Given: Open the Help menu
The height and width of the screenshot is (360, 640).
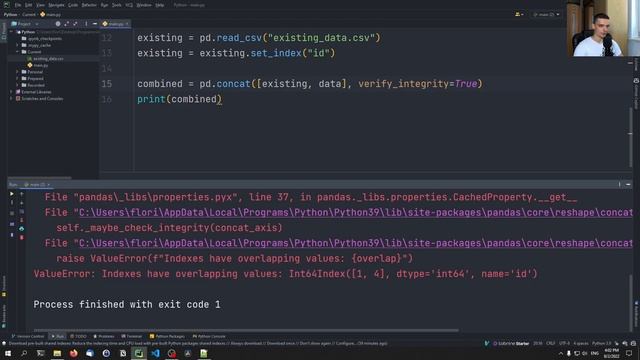Looking at the screenshot, I should tap(160, 5).
